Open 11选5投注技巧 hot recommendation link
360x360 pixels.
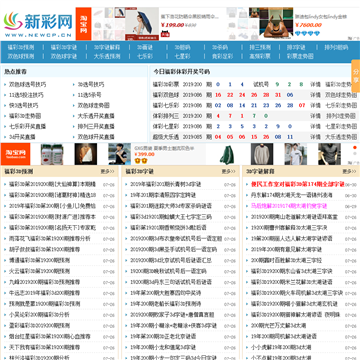[x=26, y=95]
